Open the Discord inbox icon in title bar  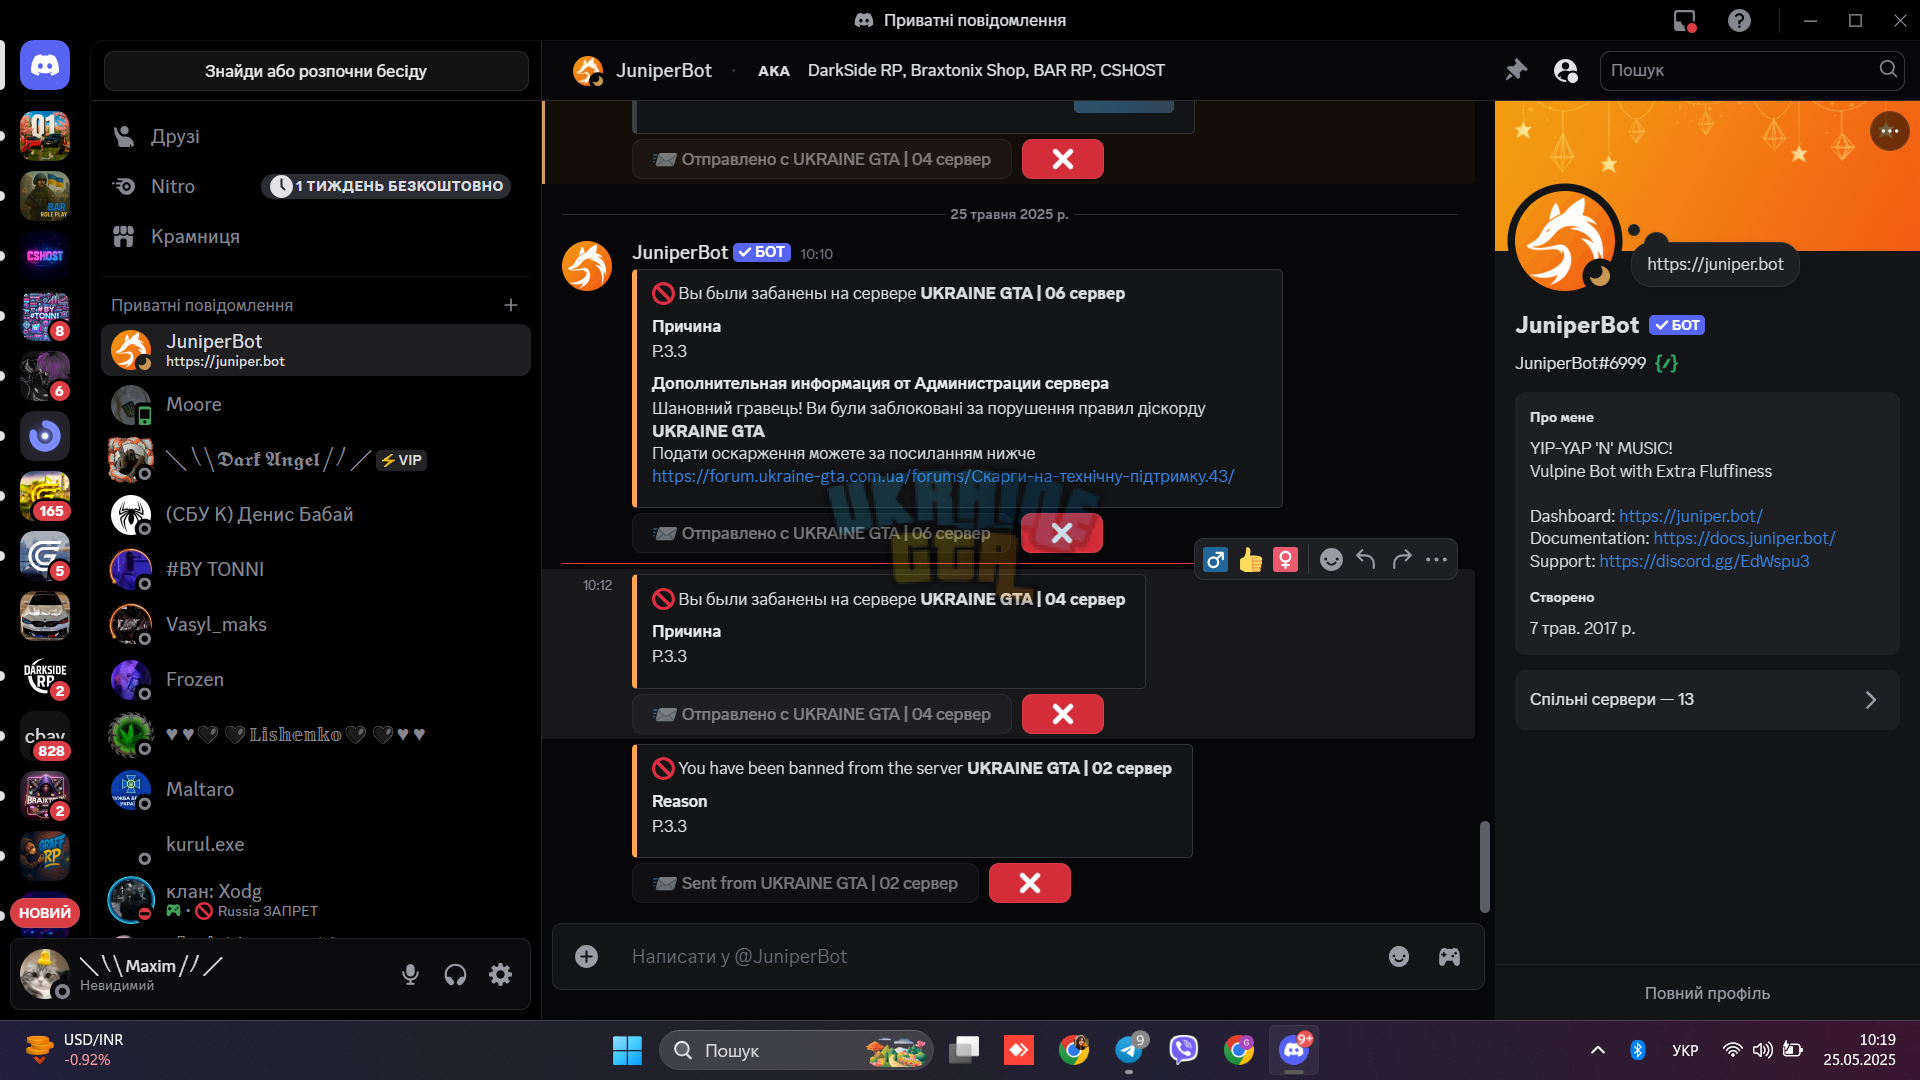1685,20
